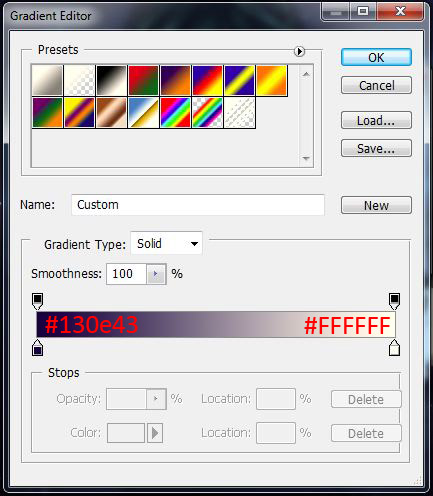Open the Gradient Type dropdown
433x496 pixels.
(x=166, y=244)
